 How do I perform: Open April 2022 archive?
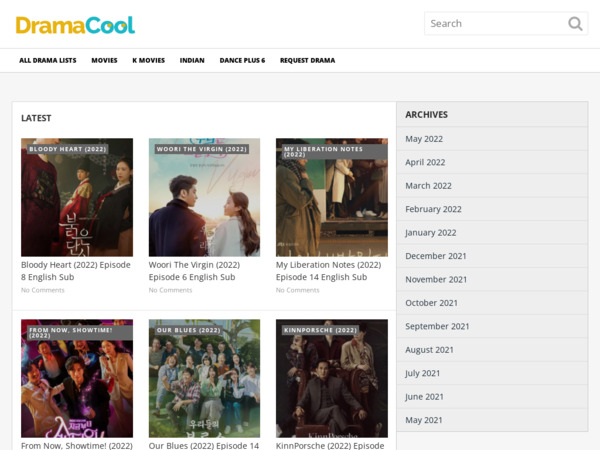[425, 162]
